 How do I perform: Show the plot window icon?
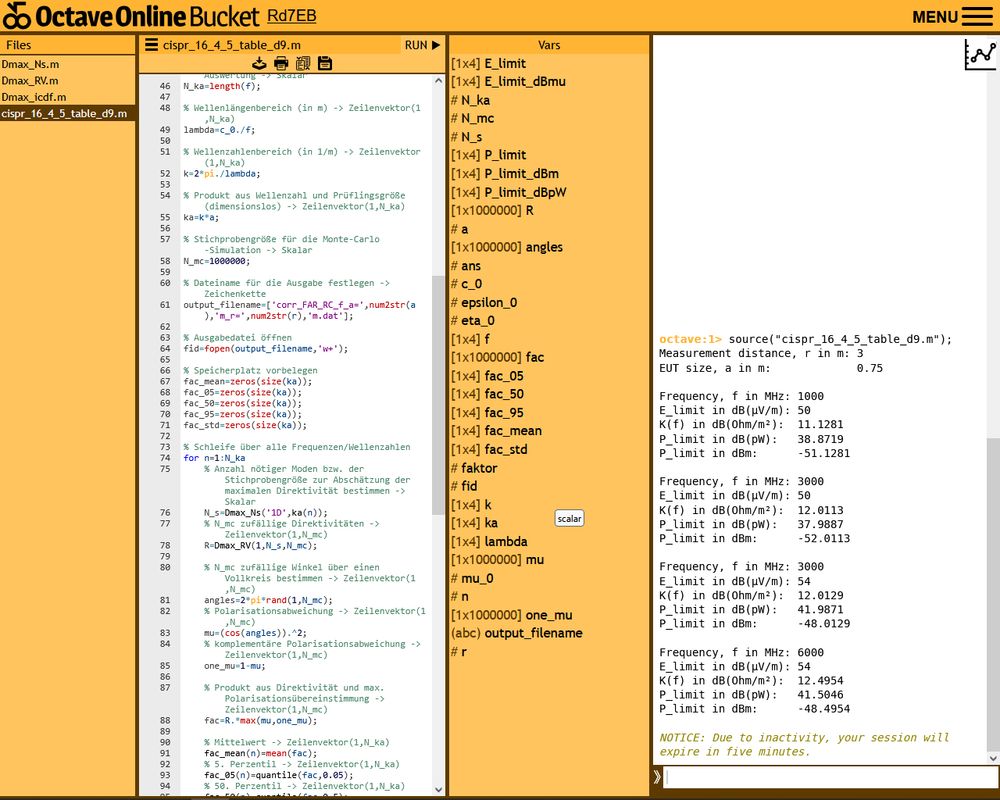980,54
